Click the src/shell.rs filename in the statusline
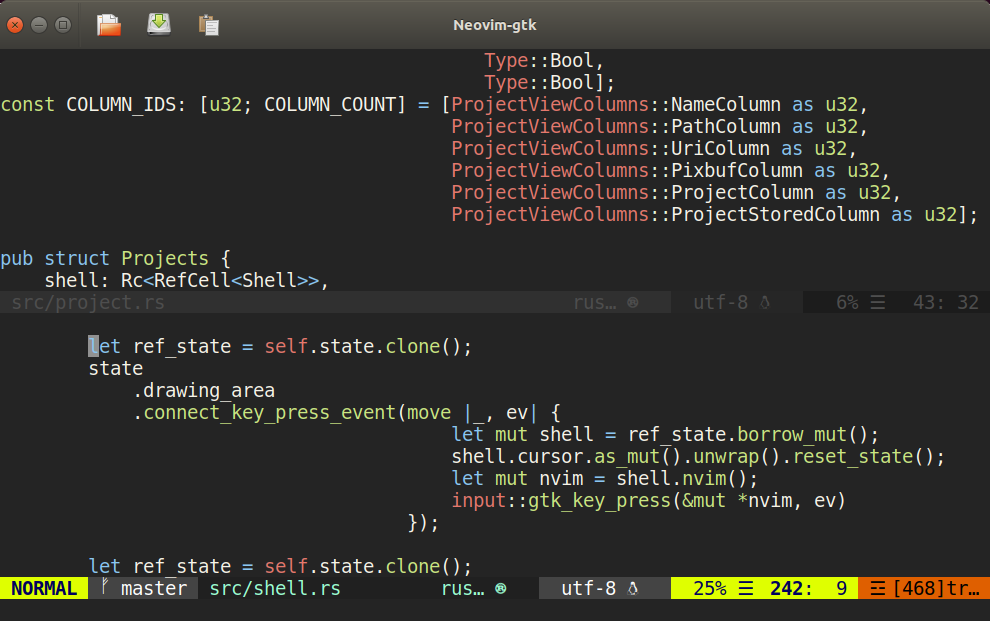990x621 pixels. [275, 589]
